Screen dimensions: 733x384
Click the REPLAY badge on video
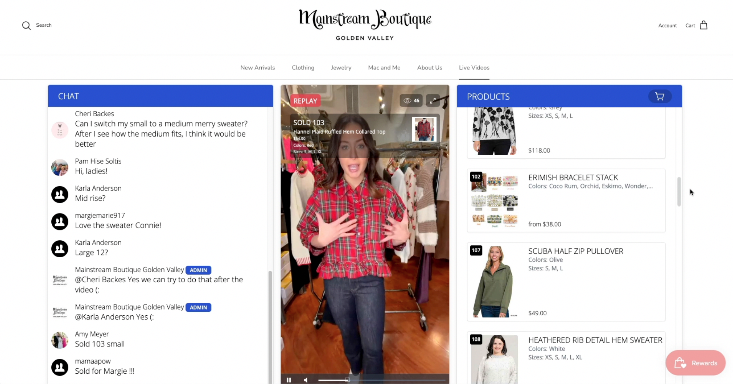[305, 101]
